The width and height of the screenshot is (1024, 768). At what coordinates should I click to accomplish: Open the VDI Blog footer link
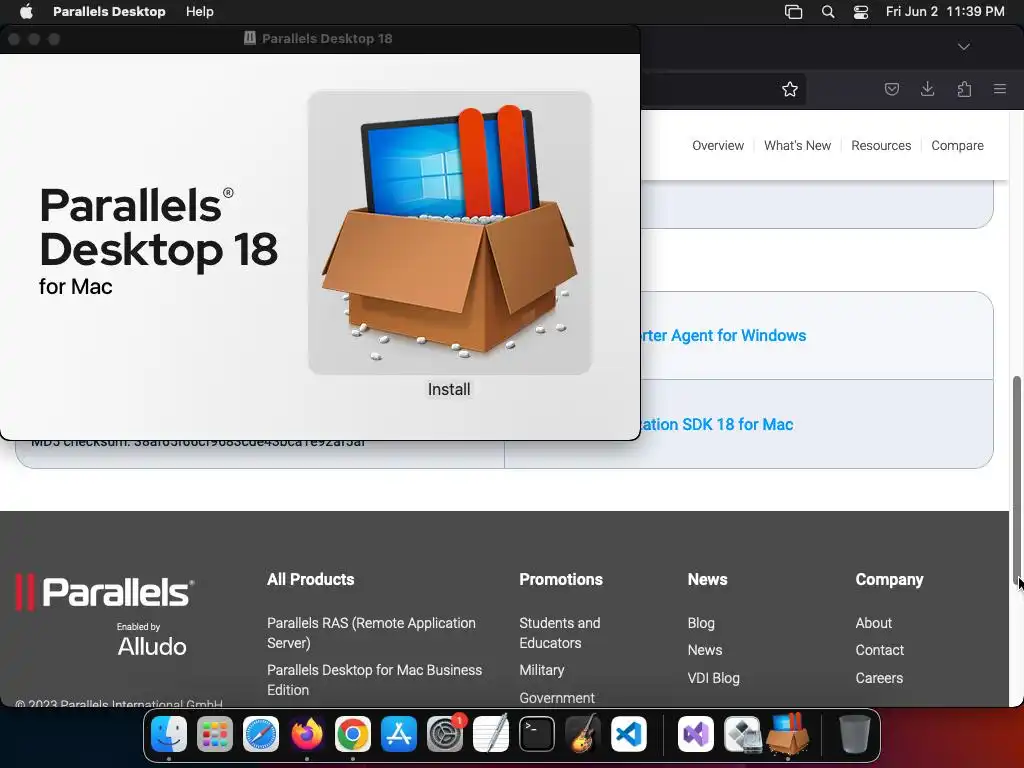713,678
